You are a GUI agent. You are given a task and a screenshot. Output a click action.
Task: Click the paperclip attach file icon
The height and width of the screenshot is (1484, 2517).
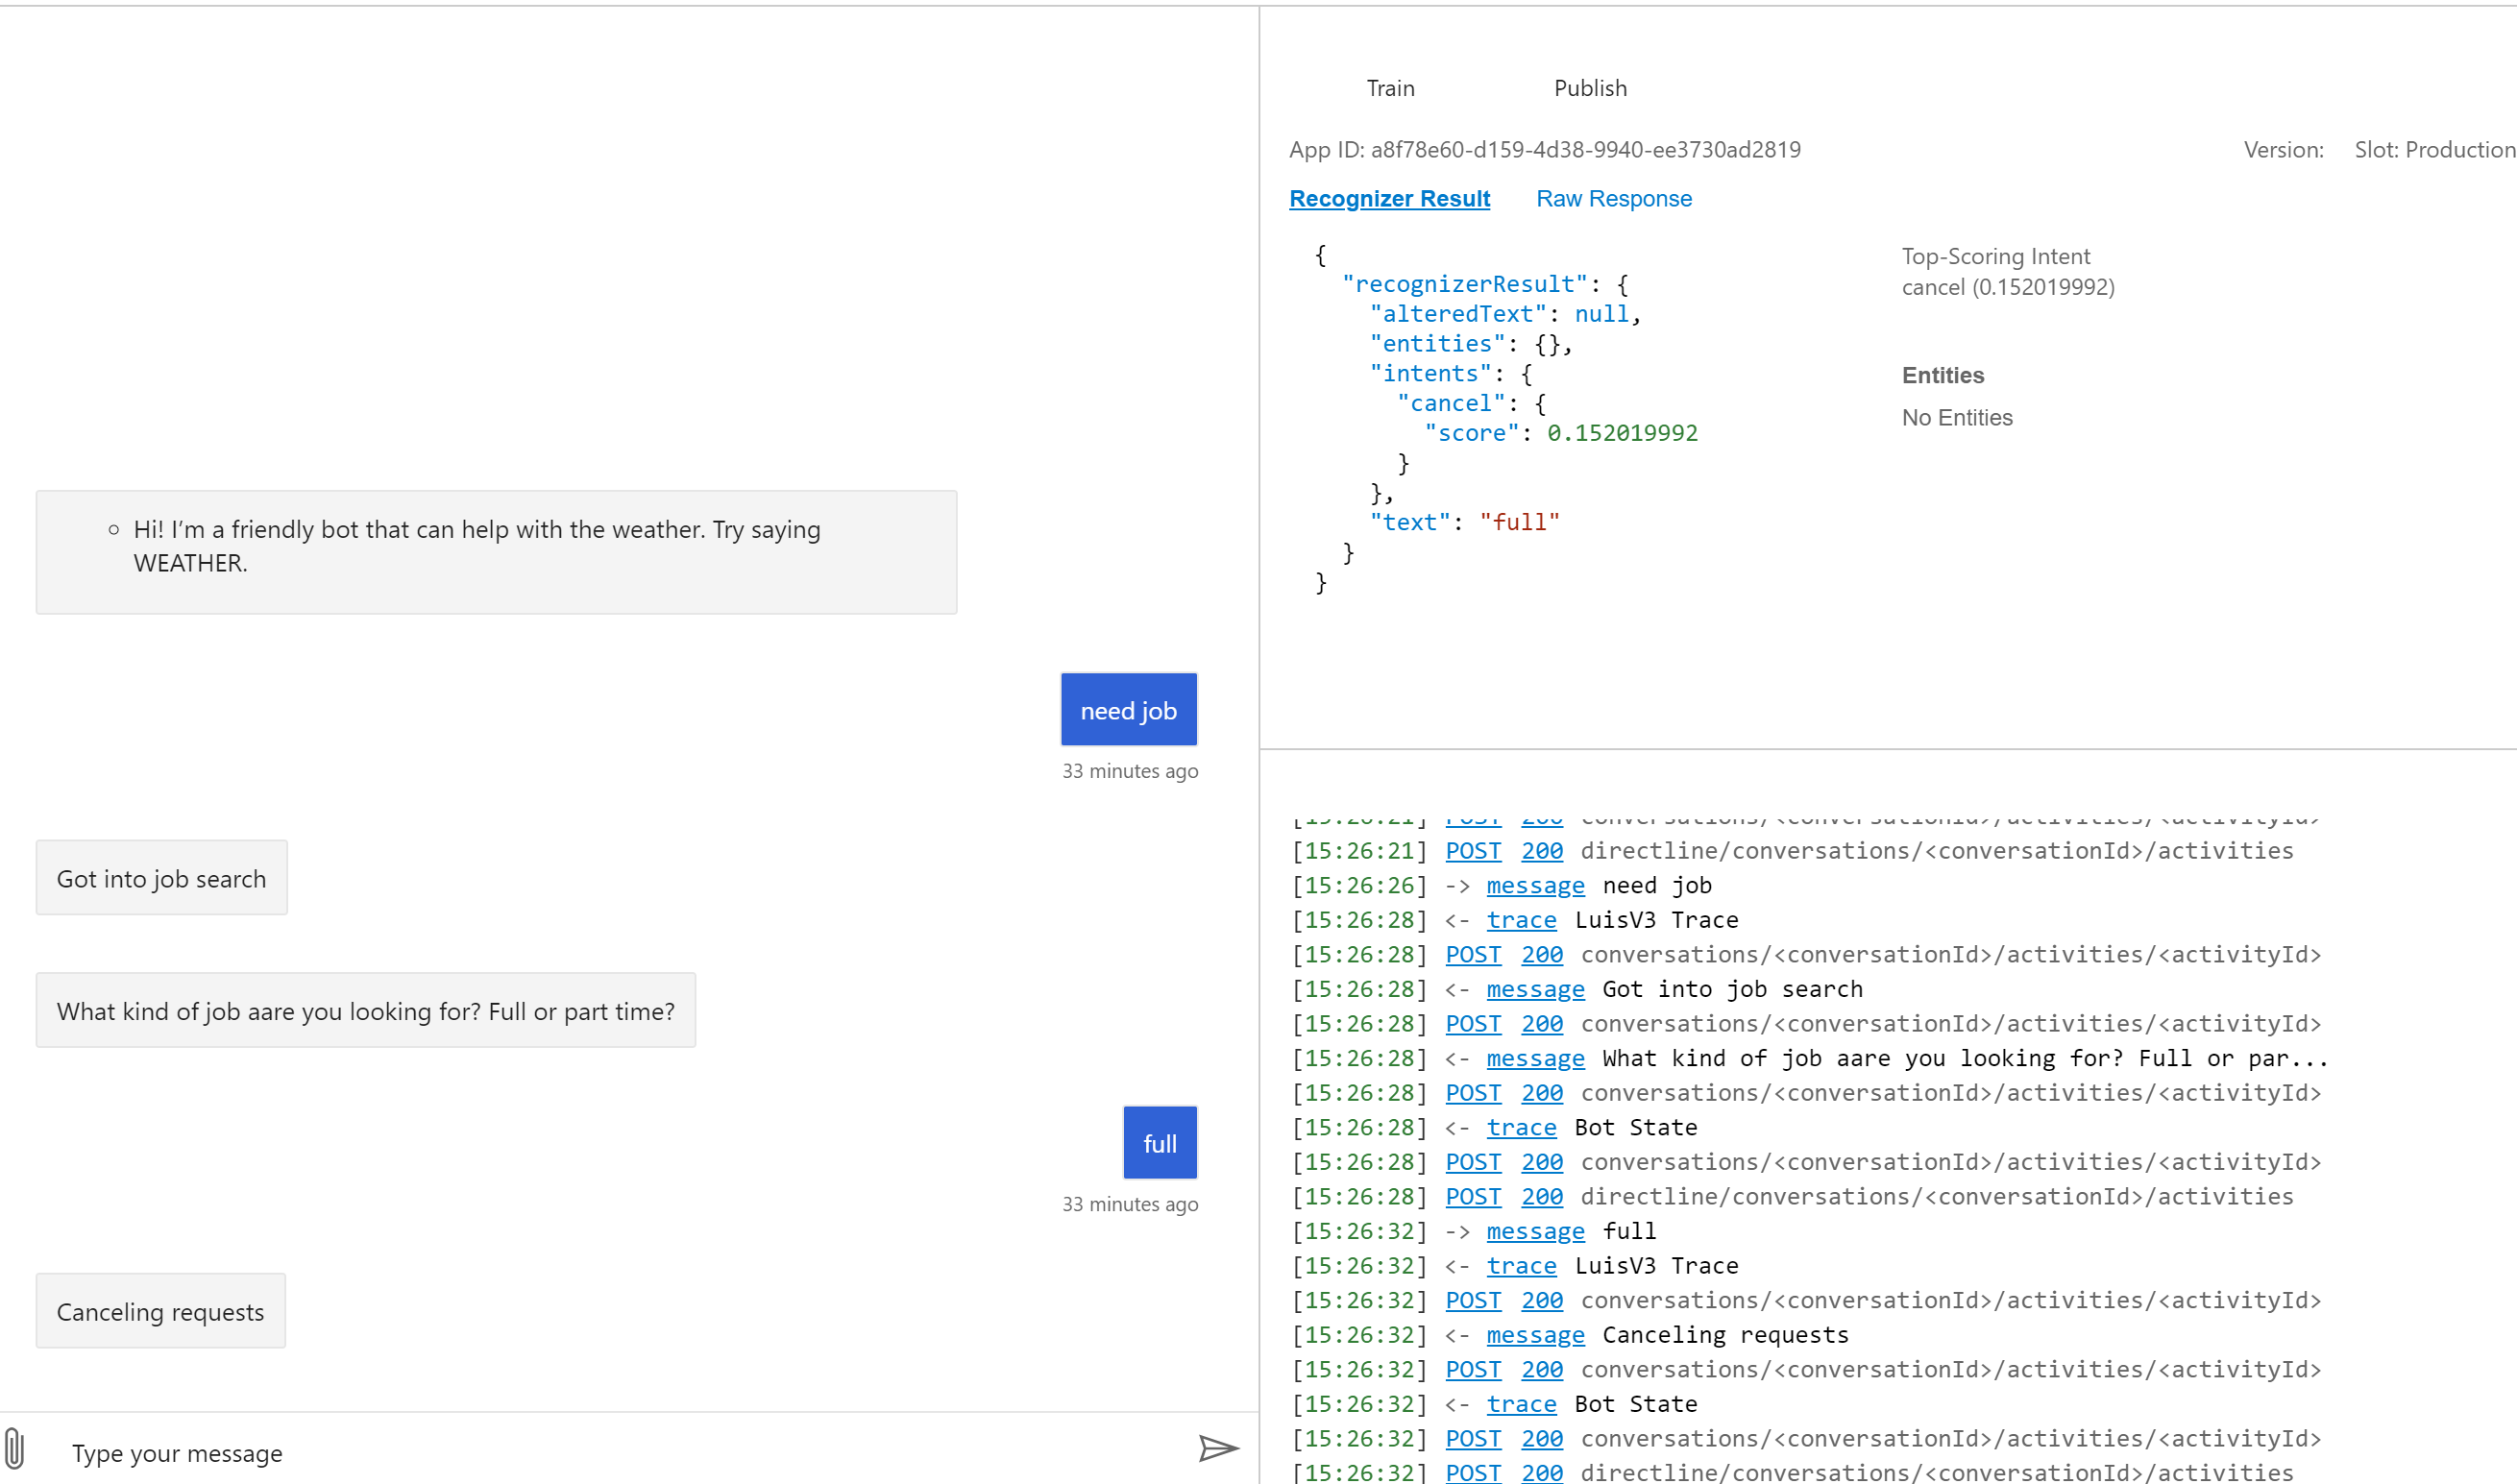pos(15,1449)
